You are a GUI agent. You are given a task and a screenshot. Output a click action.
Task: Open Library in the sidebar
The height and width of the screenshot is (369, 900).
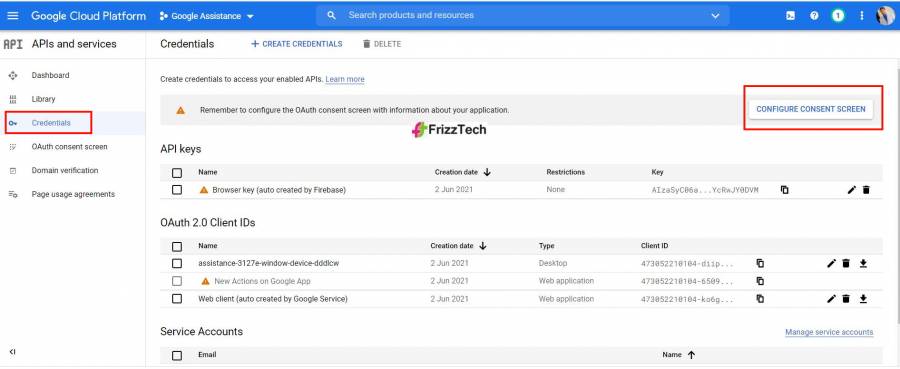pos(44,99)
